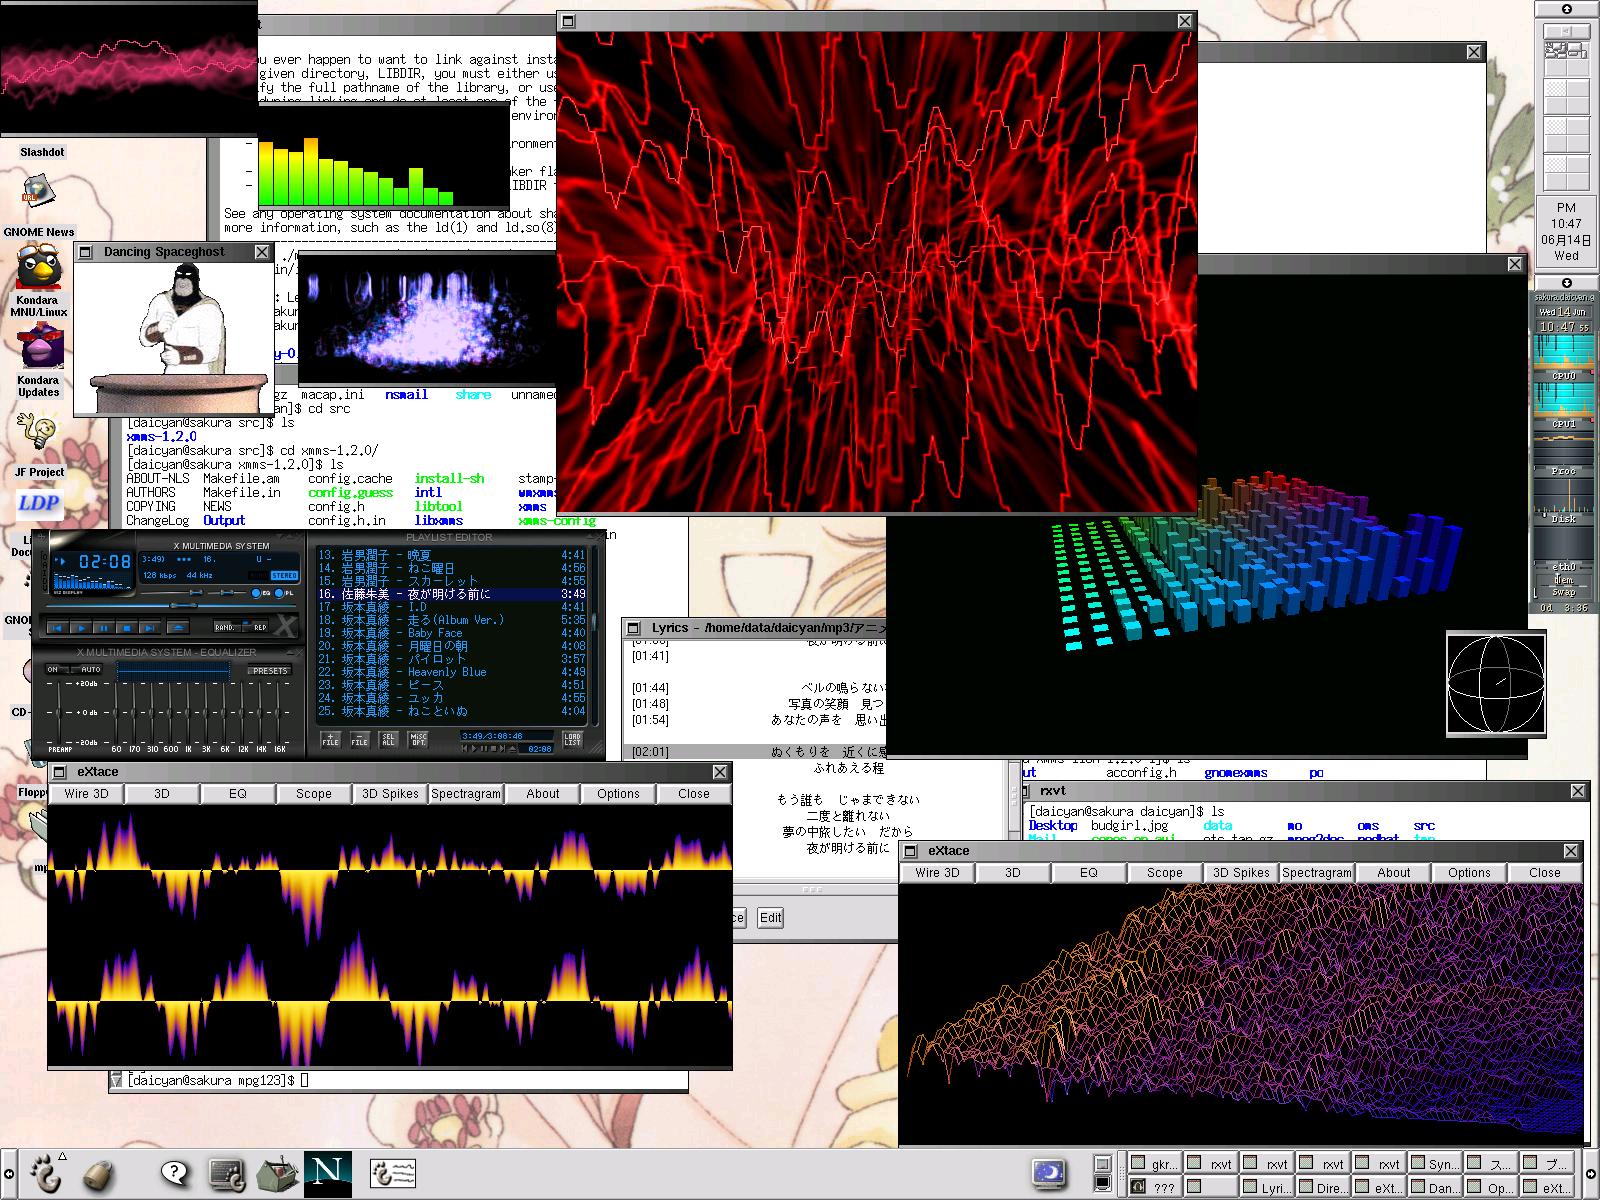Open Options in left eXtace window

[x=618, y=794]
